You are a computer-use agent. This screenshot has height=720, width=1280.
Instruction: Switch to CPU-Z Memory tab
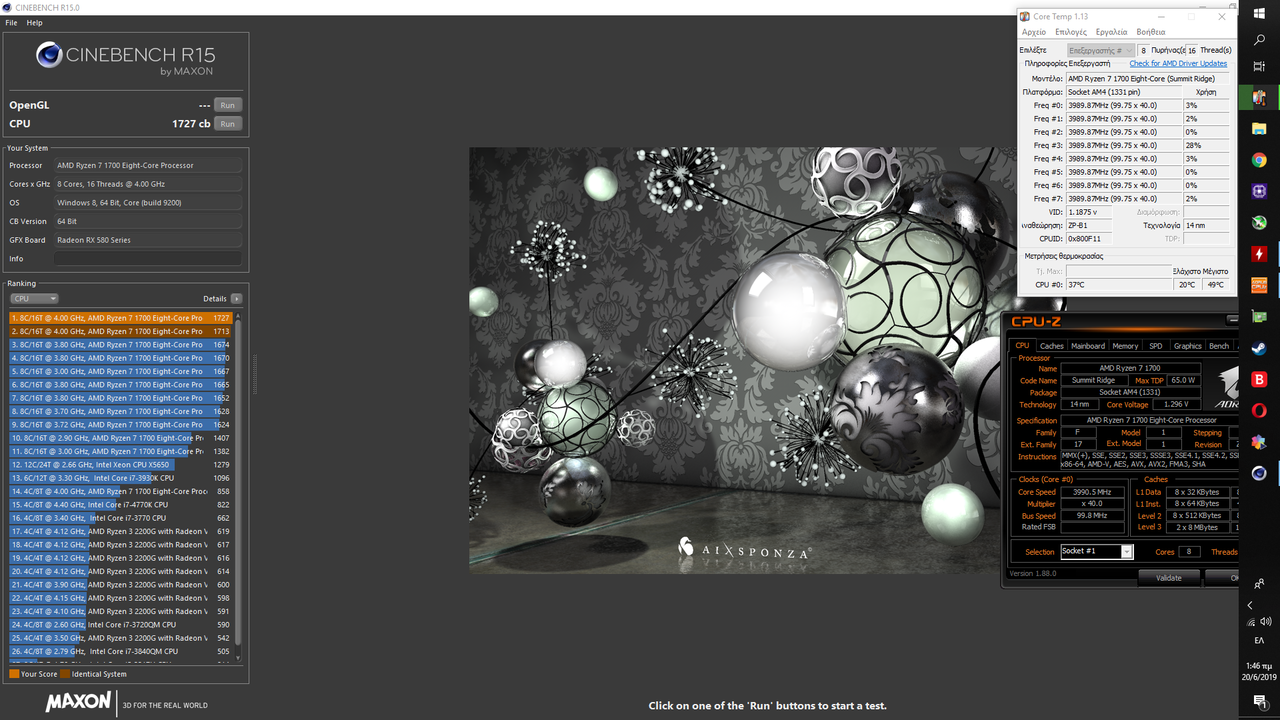1125,346
